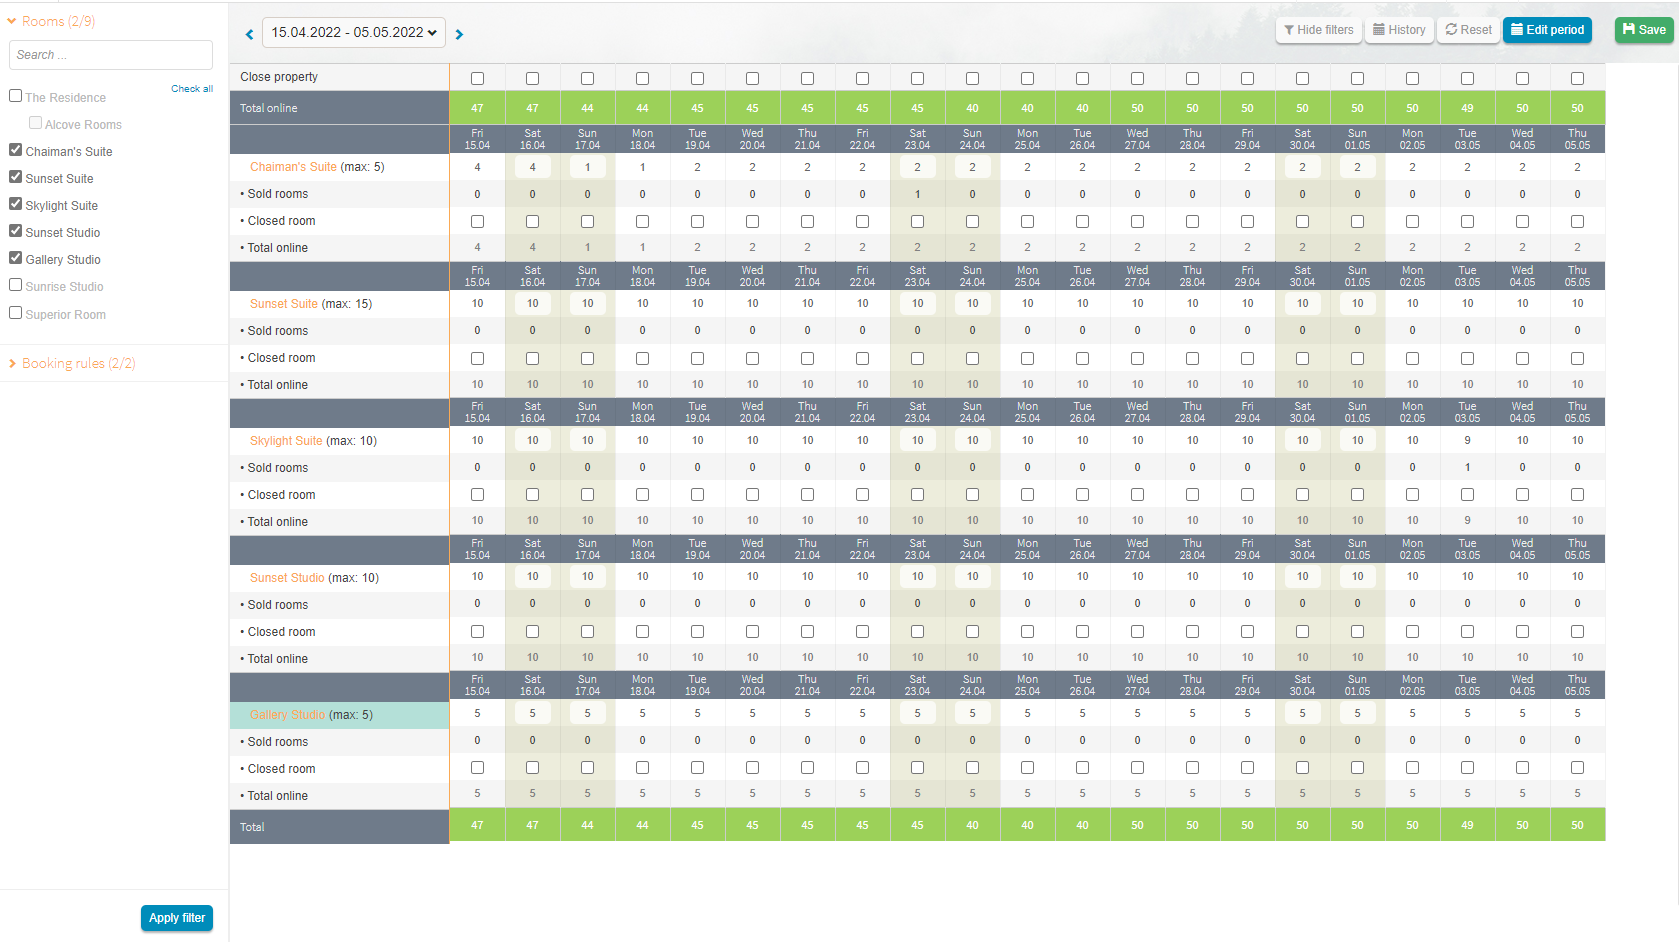
Task: Open the Chaiman's Suite room link
Action: [x=293, y=167]
